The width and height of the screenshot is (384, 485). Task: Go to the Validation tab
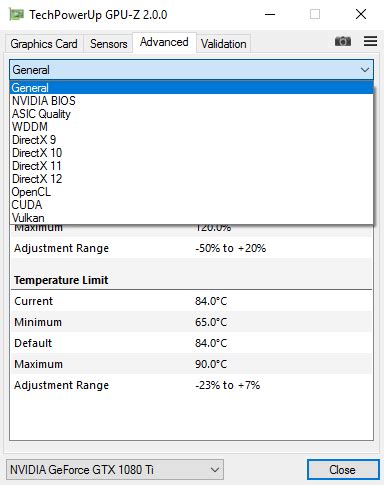224,44
